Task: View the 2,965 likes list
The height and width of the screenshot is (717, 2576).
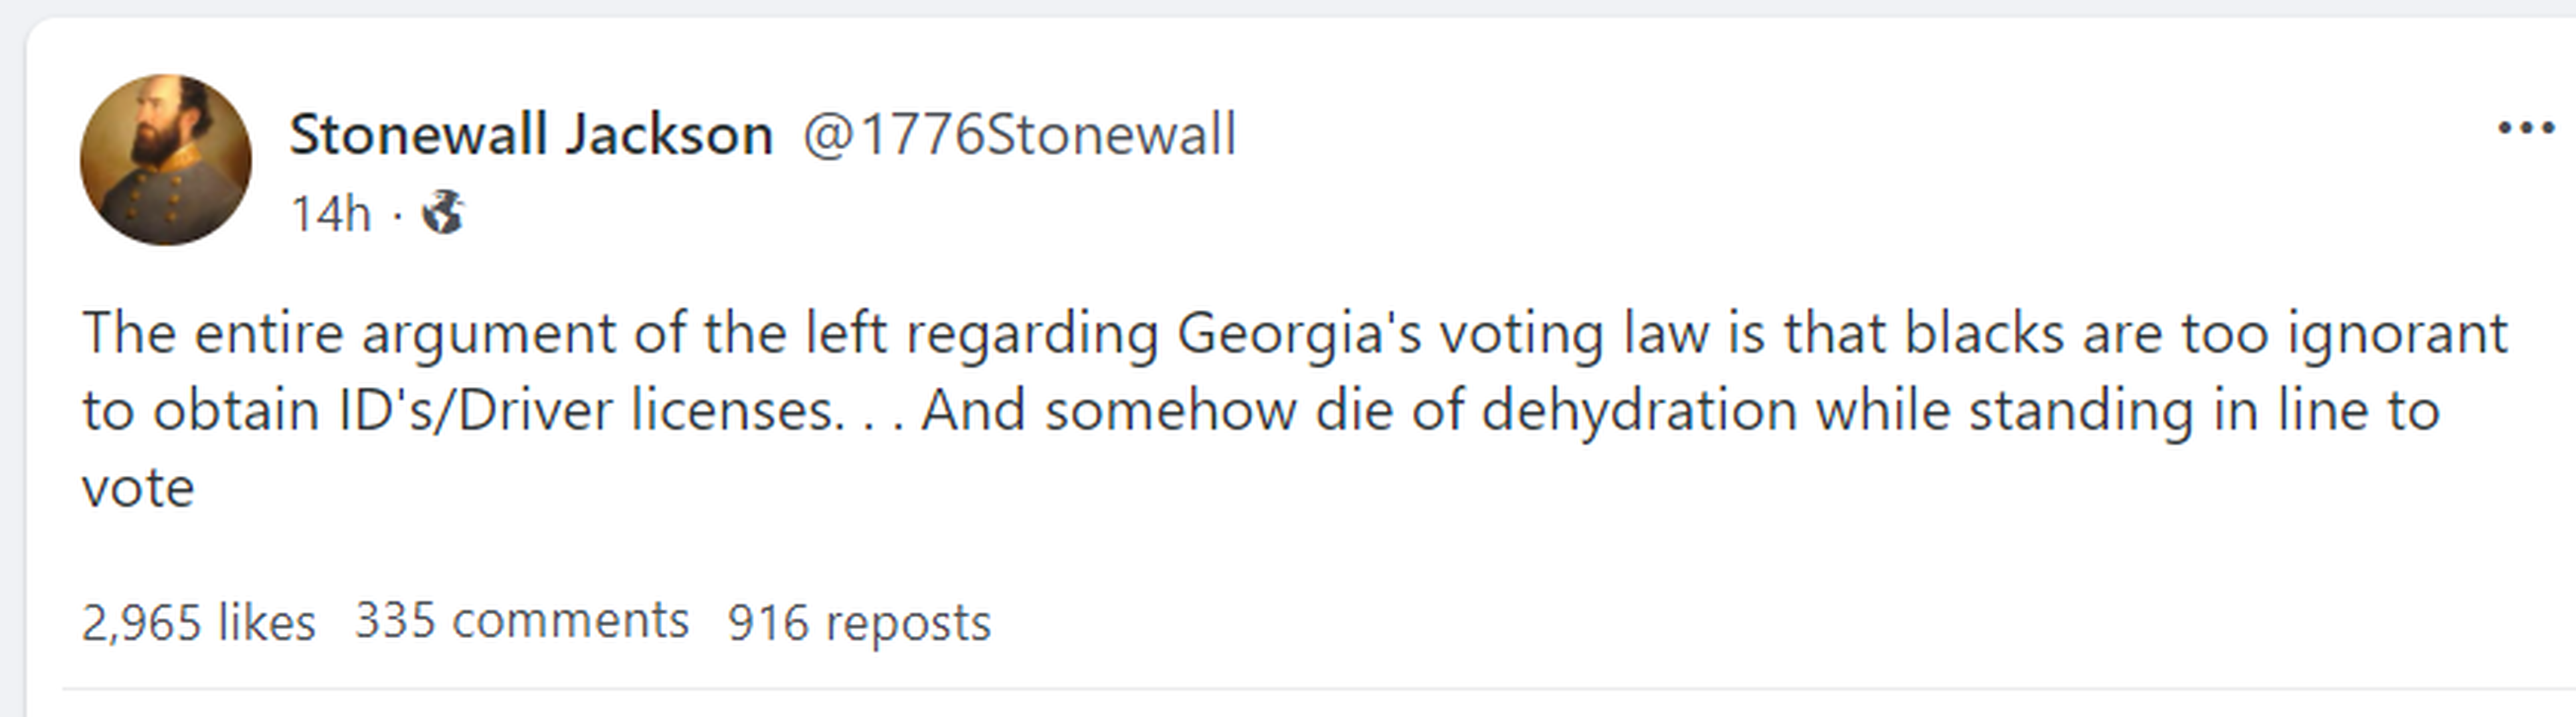Action: 198,622
